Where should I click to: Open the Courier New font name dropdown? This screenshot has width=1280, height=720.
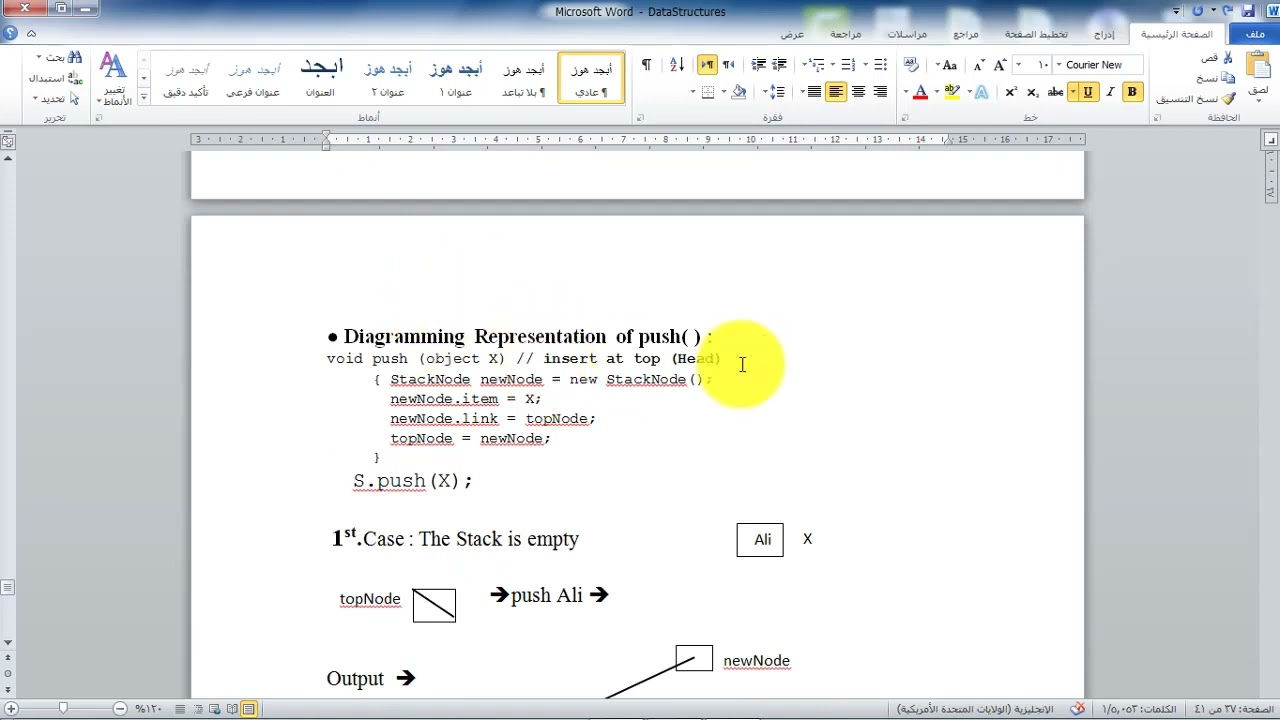click(1059, 65)
